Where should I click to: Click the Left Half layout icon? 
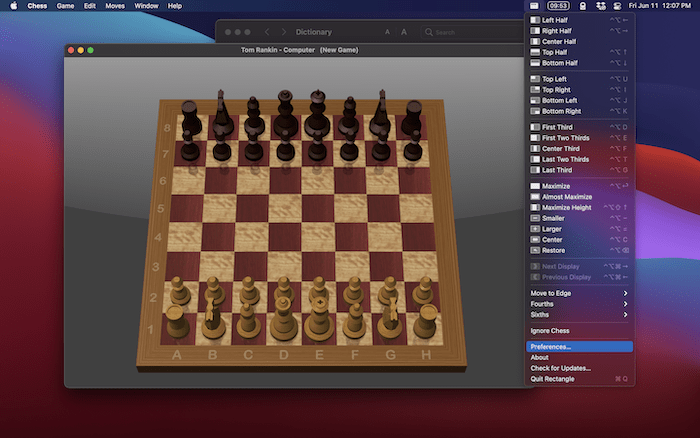tap(535, 19)
